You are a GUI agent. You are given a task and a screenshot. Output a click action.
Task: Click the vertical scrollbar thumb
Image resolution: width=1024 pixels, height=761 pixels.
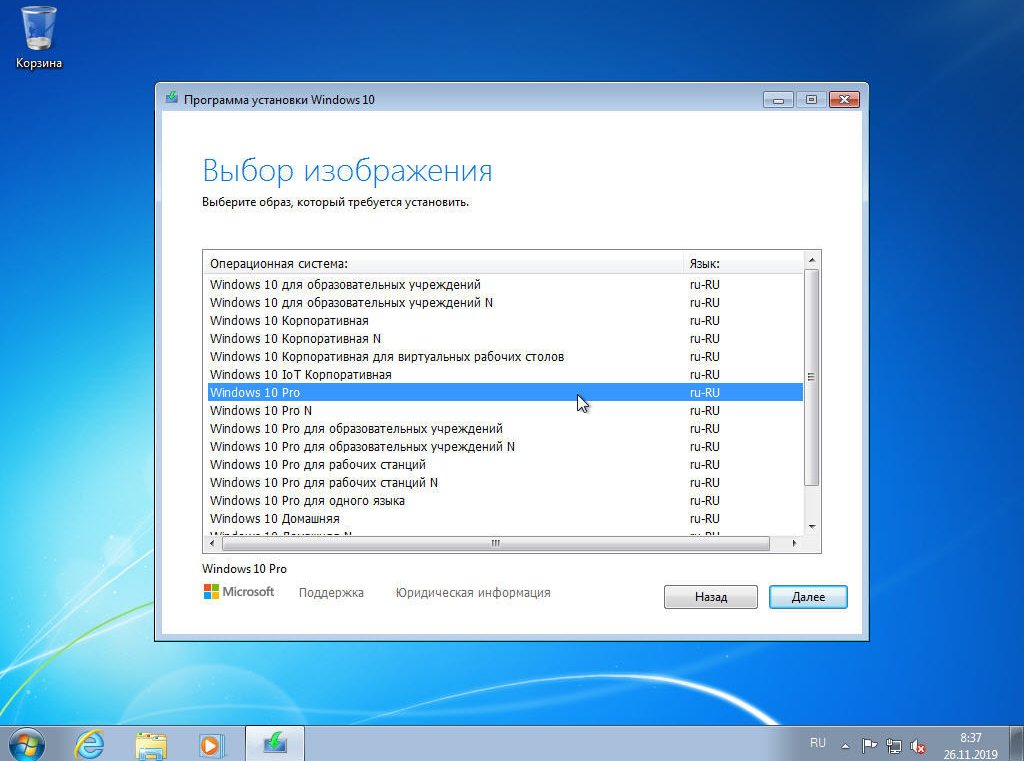click(x=812, y=377)
